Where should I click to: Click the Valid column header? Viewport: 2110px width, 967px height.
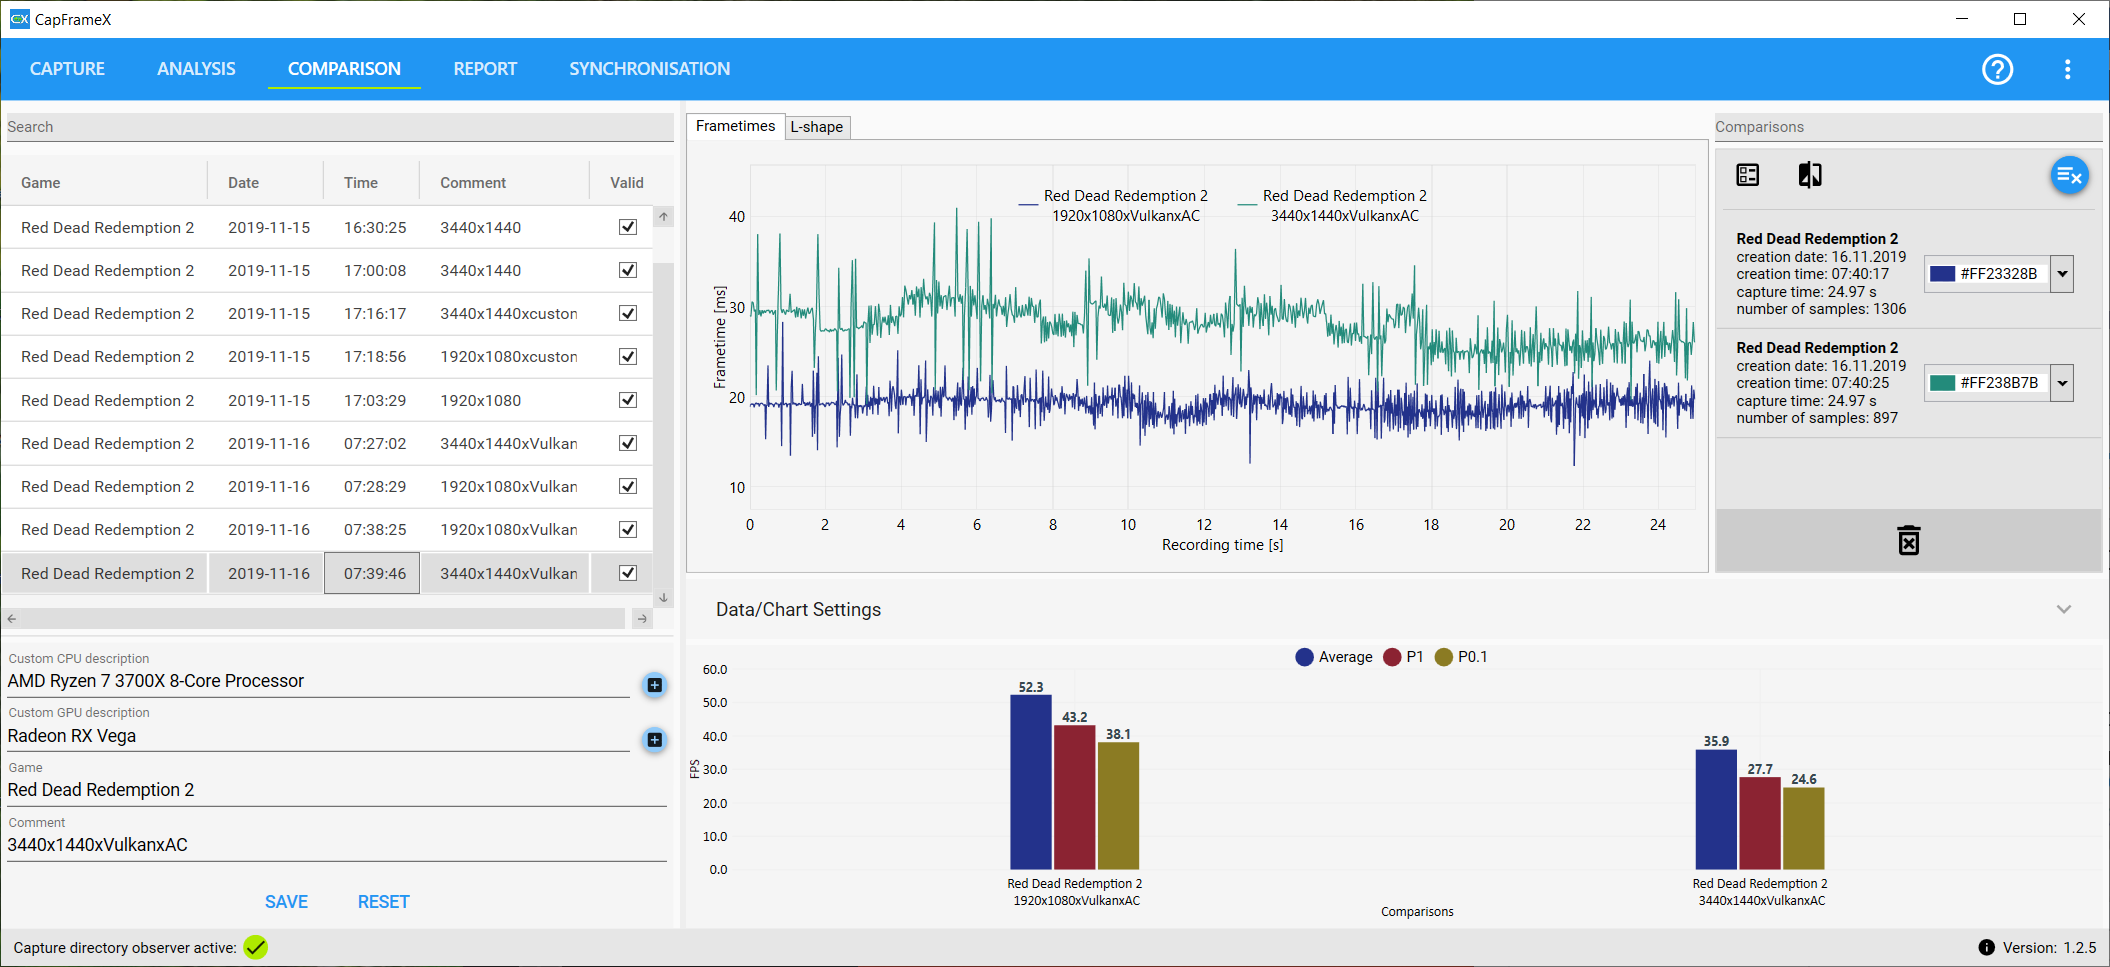click(x=627, y=183)
